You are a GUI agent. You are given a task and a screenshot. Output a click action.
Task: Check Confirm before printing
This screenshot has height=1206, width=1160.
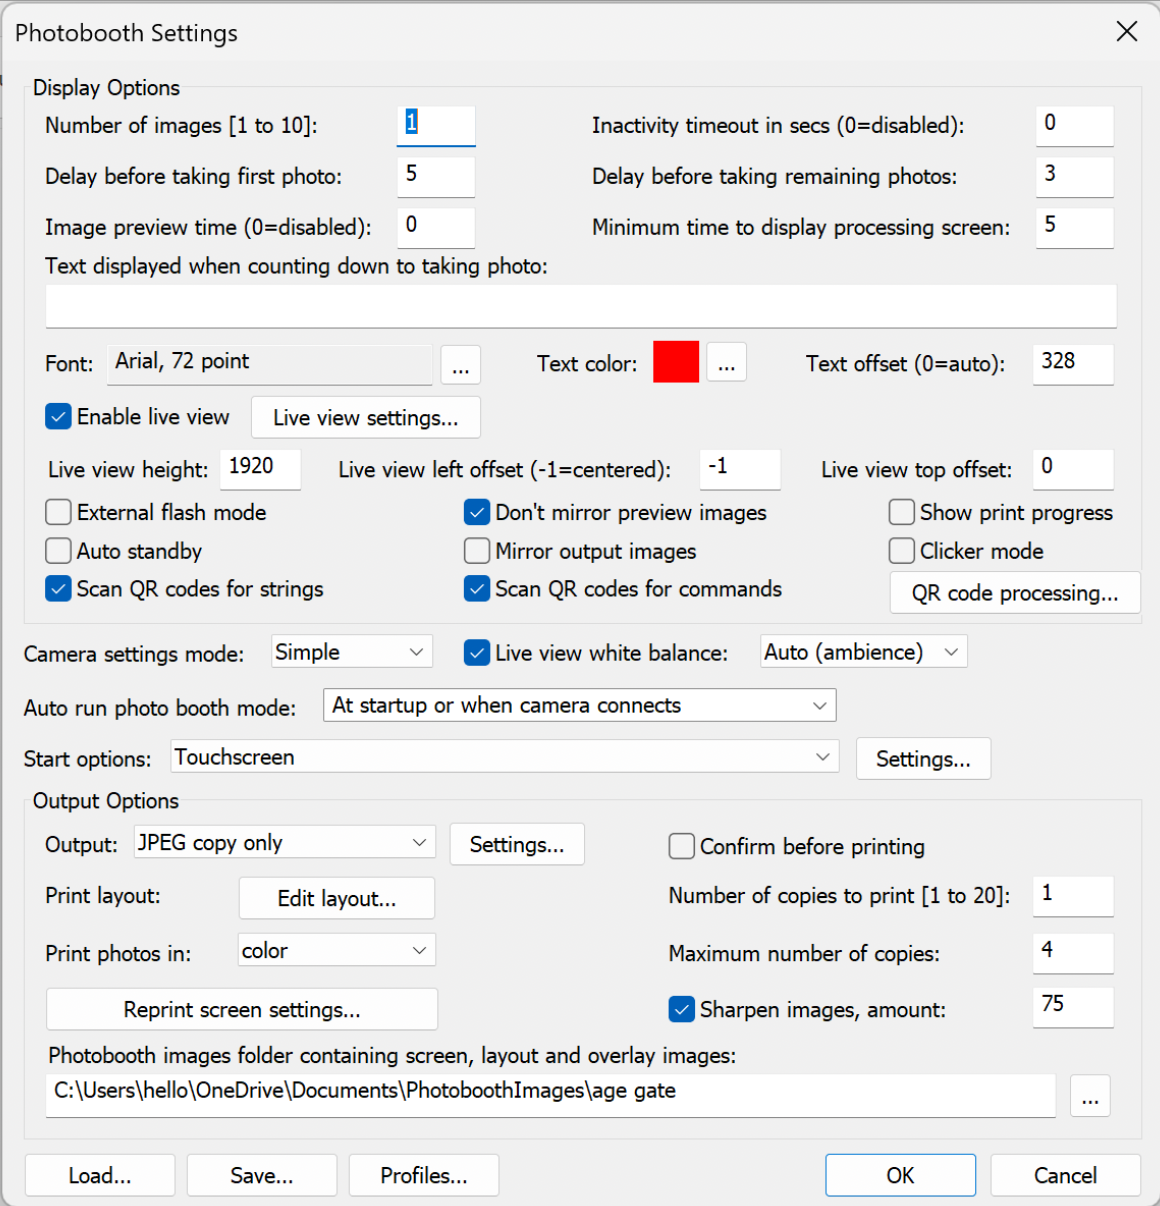(682, 847)
